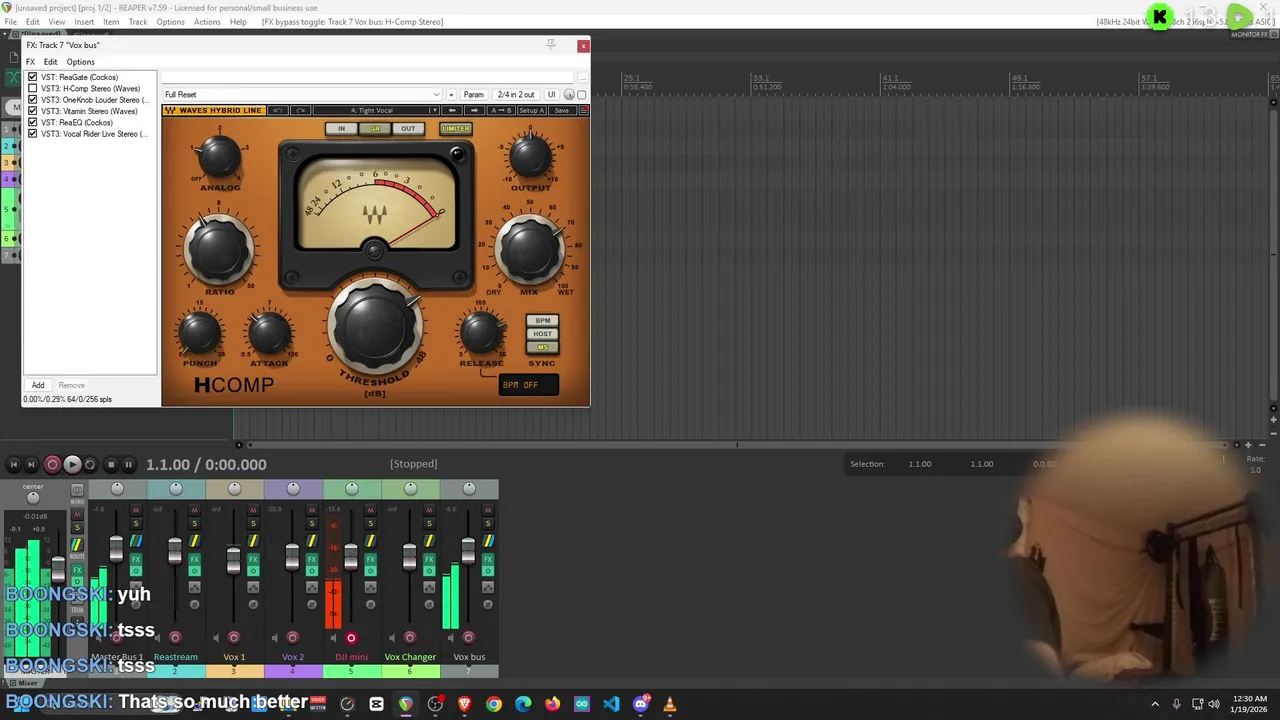Toggle ReaEQ (Cockos) FX checkbox

pyautogui.click(x=33, y=122)
